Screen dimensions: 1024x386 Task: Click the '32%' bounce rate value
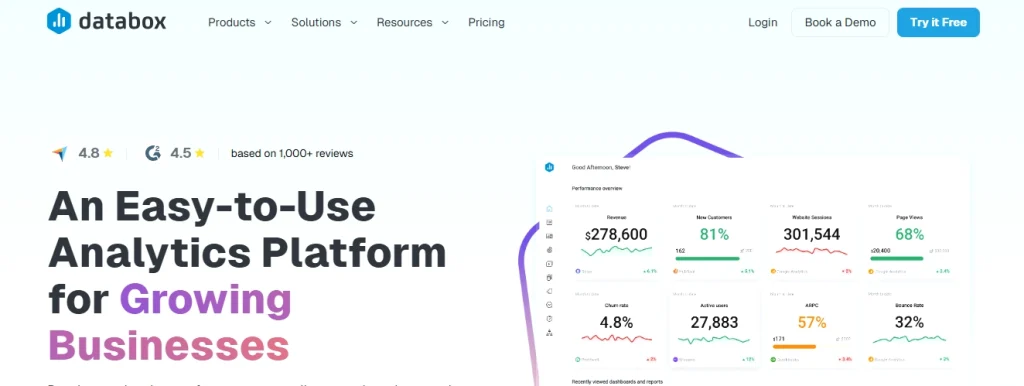(x=909, y=322)
